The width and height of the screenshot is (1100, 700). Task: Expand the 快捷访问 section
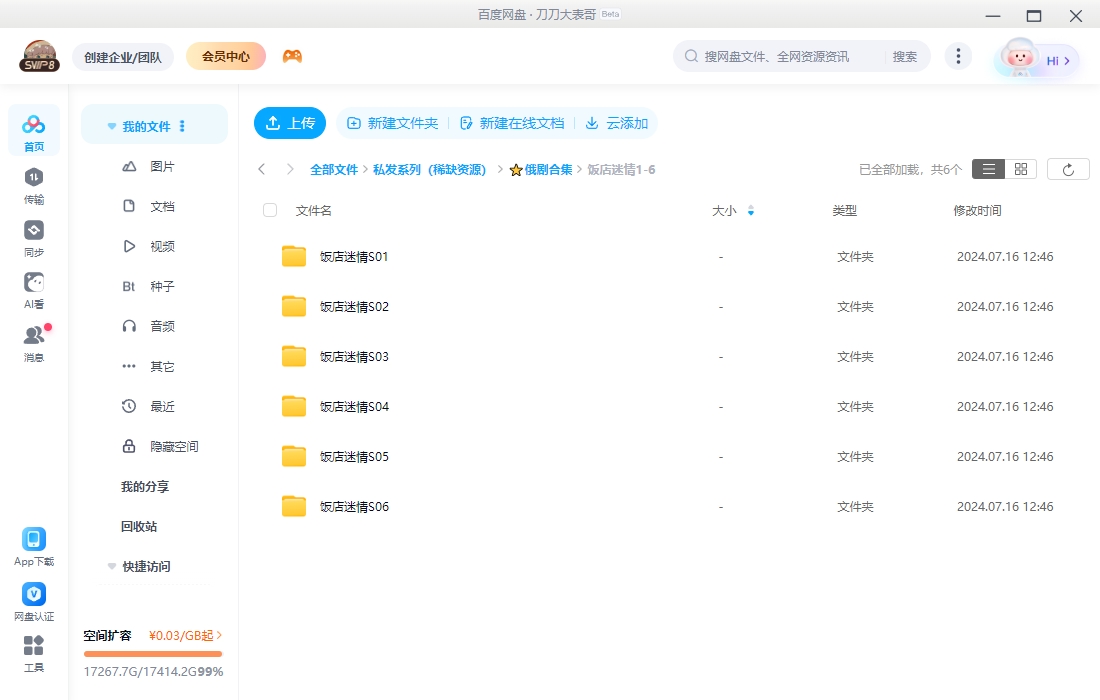[112, 567]
